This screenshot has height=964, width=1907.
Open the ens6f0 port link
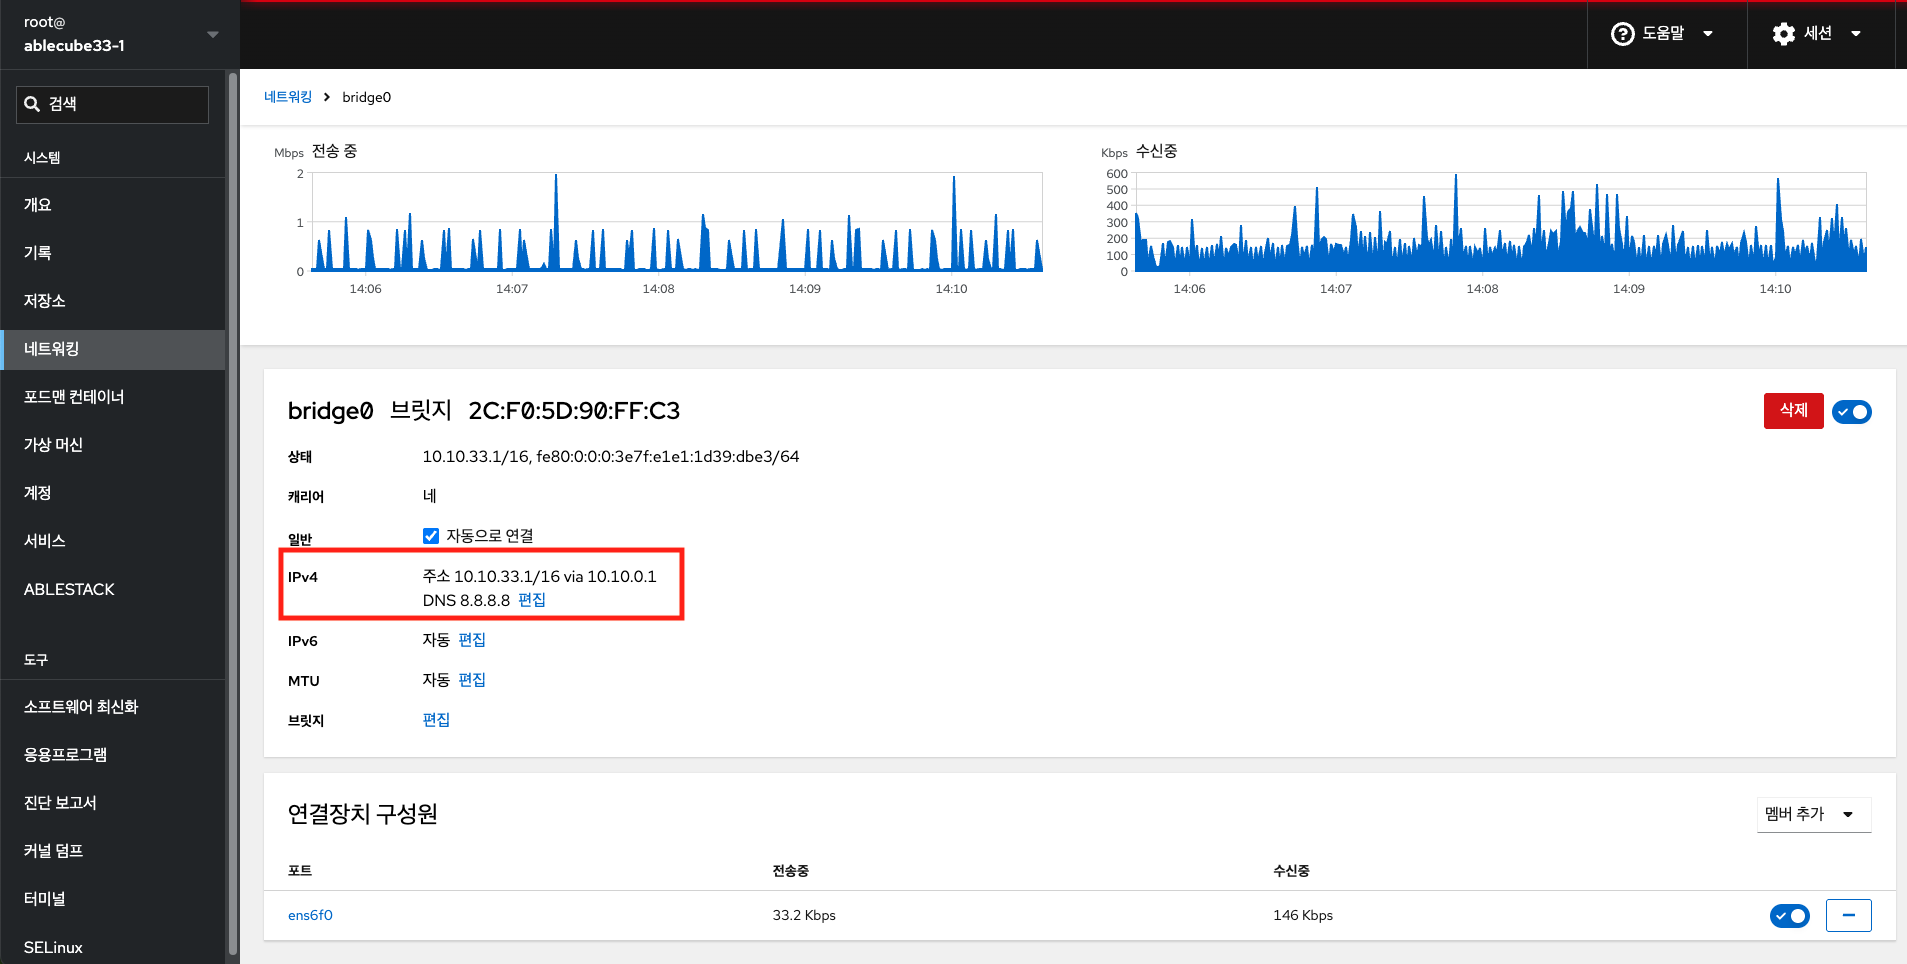tap(310, 915)
